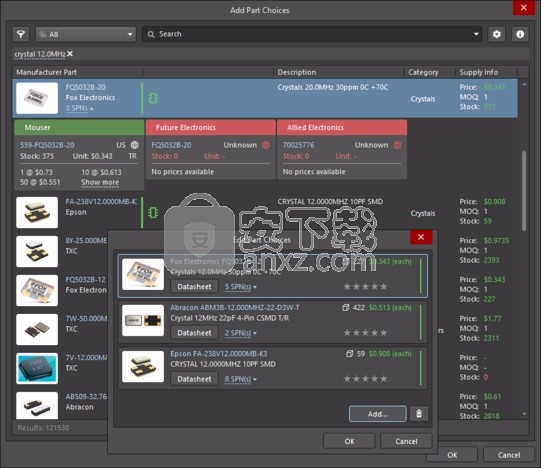Select the TXC 7V-12.000 part thumbnail
This screenshot has width=544, height=469.
click(x=37, y=368)
